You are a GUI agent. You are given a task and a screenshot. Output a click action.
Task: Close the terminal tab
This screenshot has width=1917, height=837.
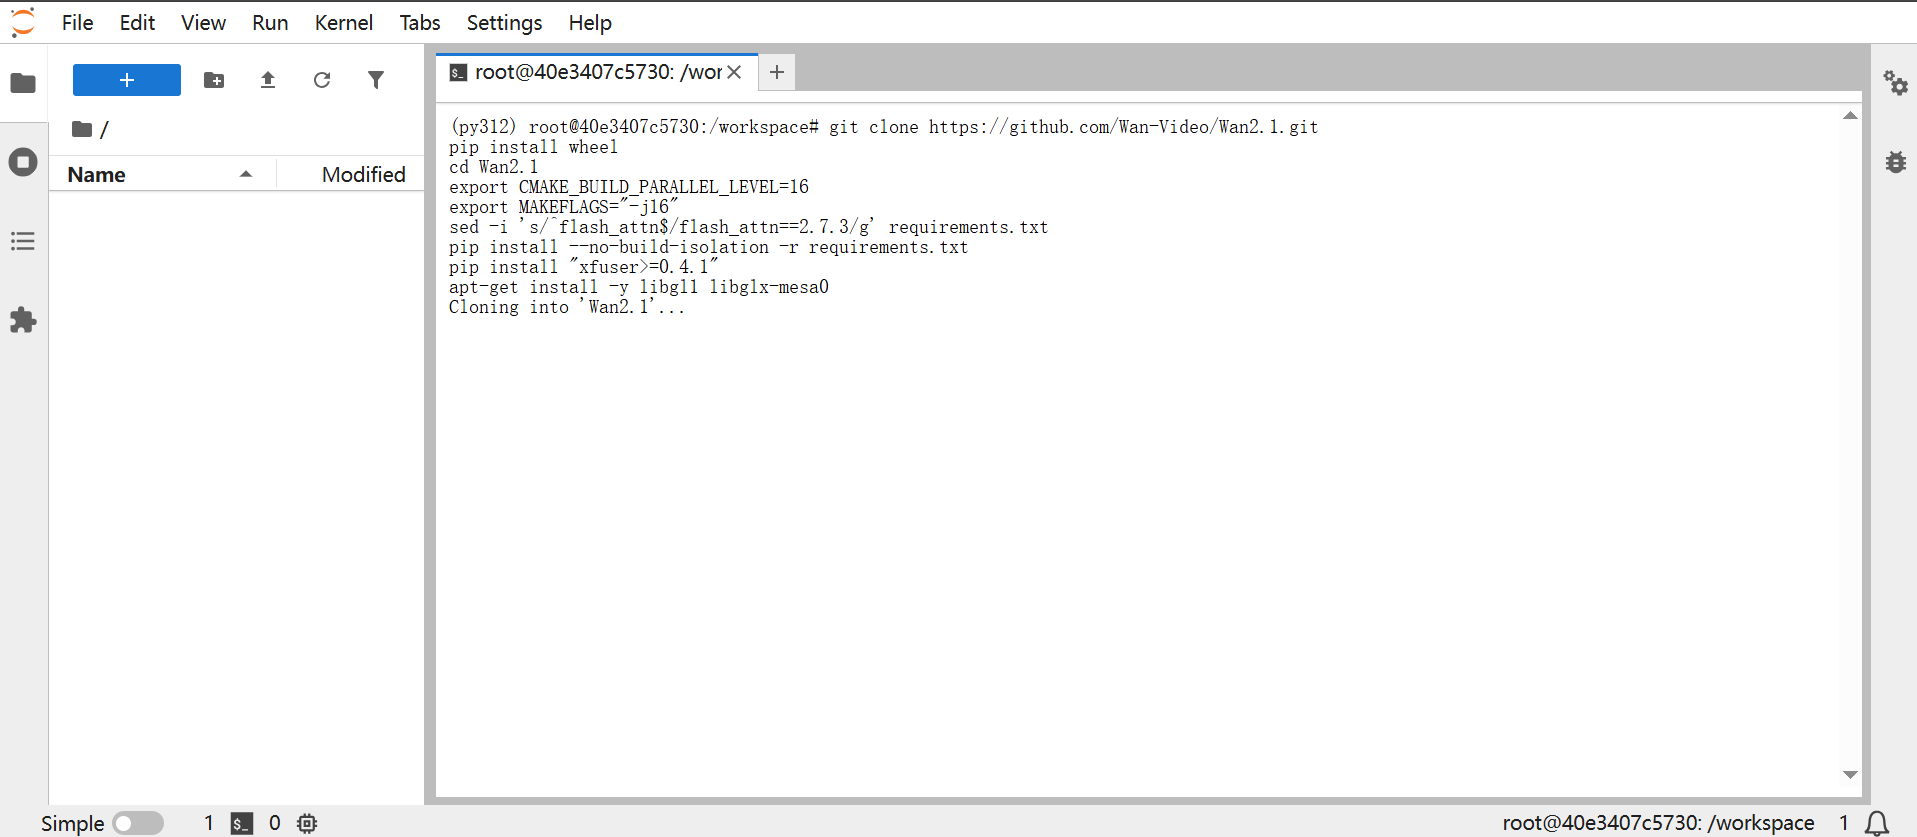click(x=734, y=72)
